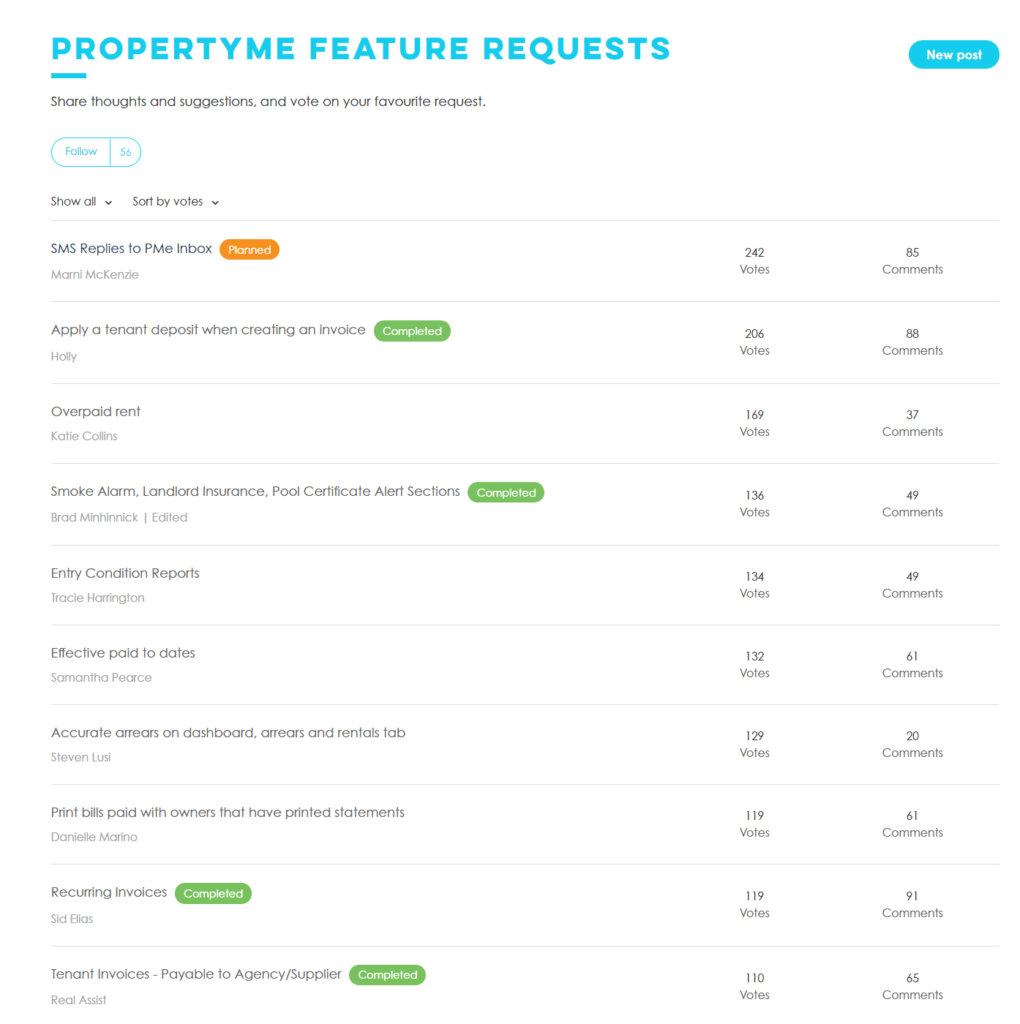Open the Entry Condition Reports post

[x=125, y=573]
